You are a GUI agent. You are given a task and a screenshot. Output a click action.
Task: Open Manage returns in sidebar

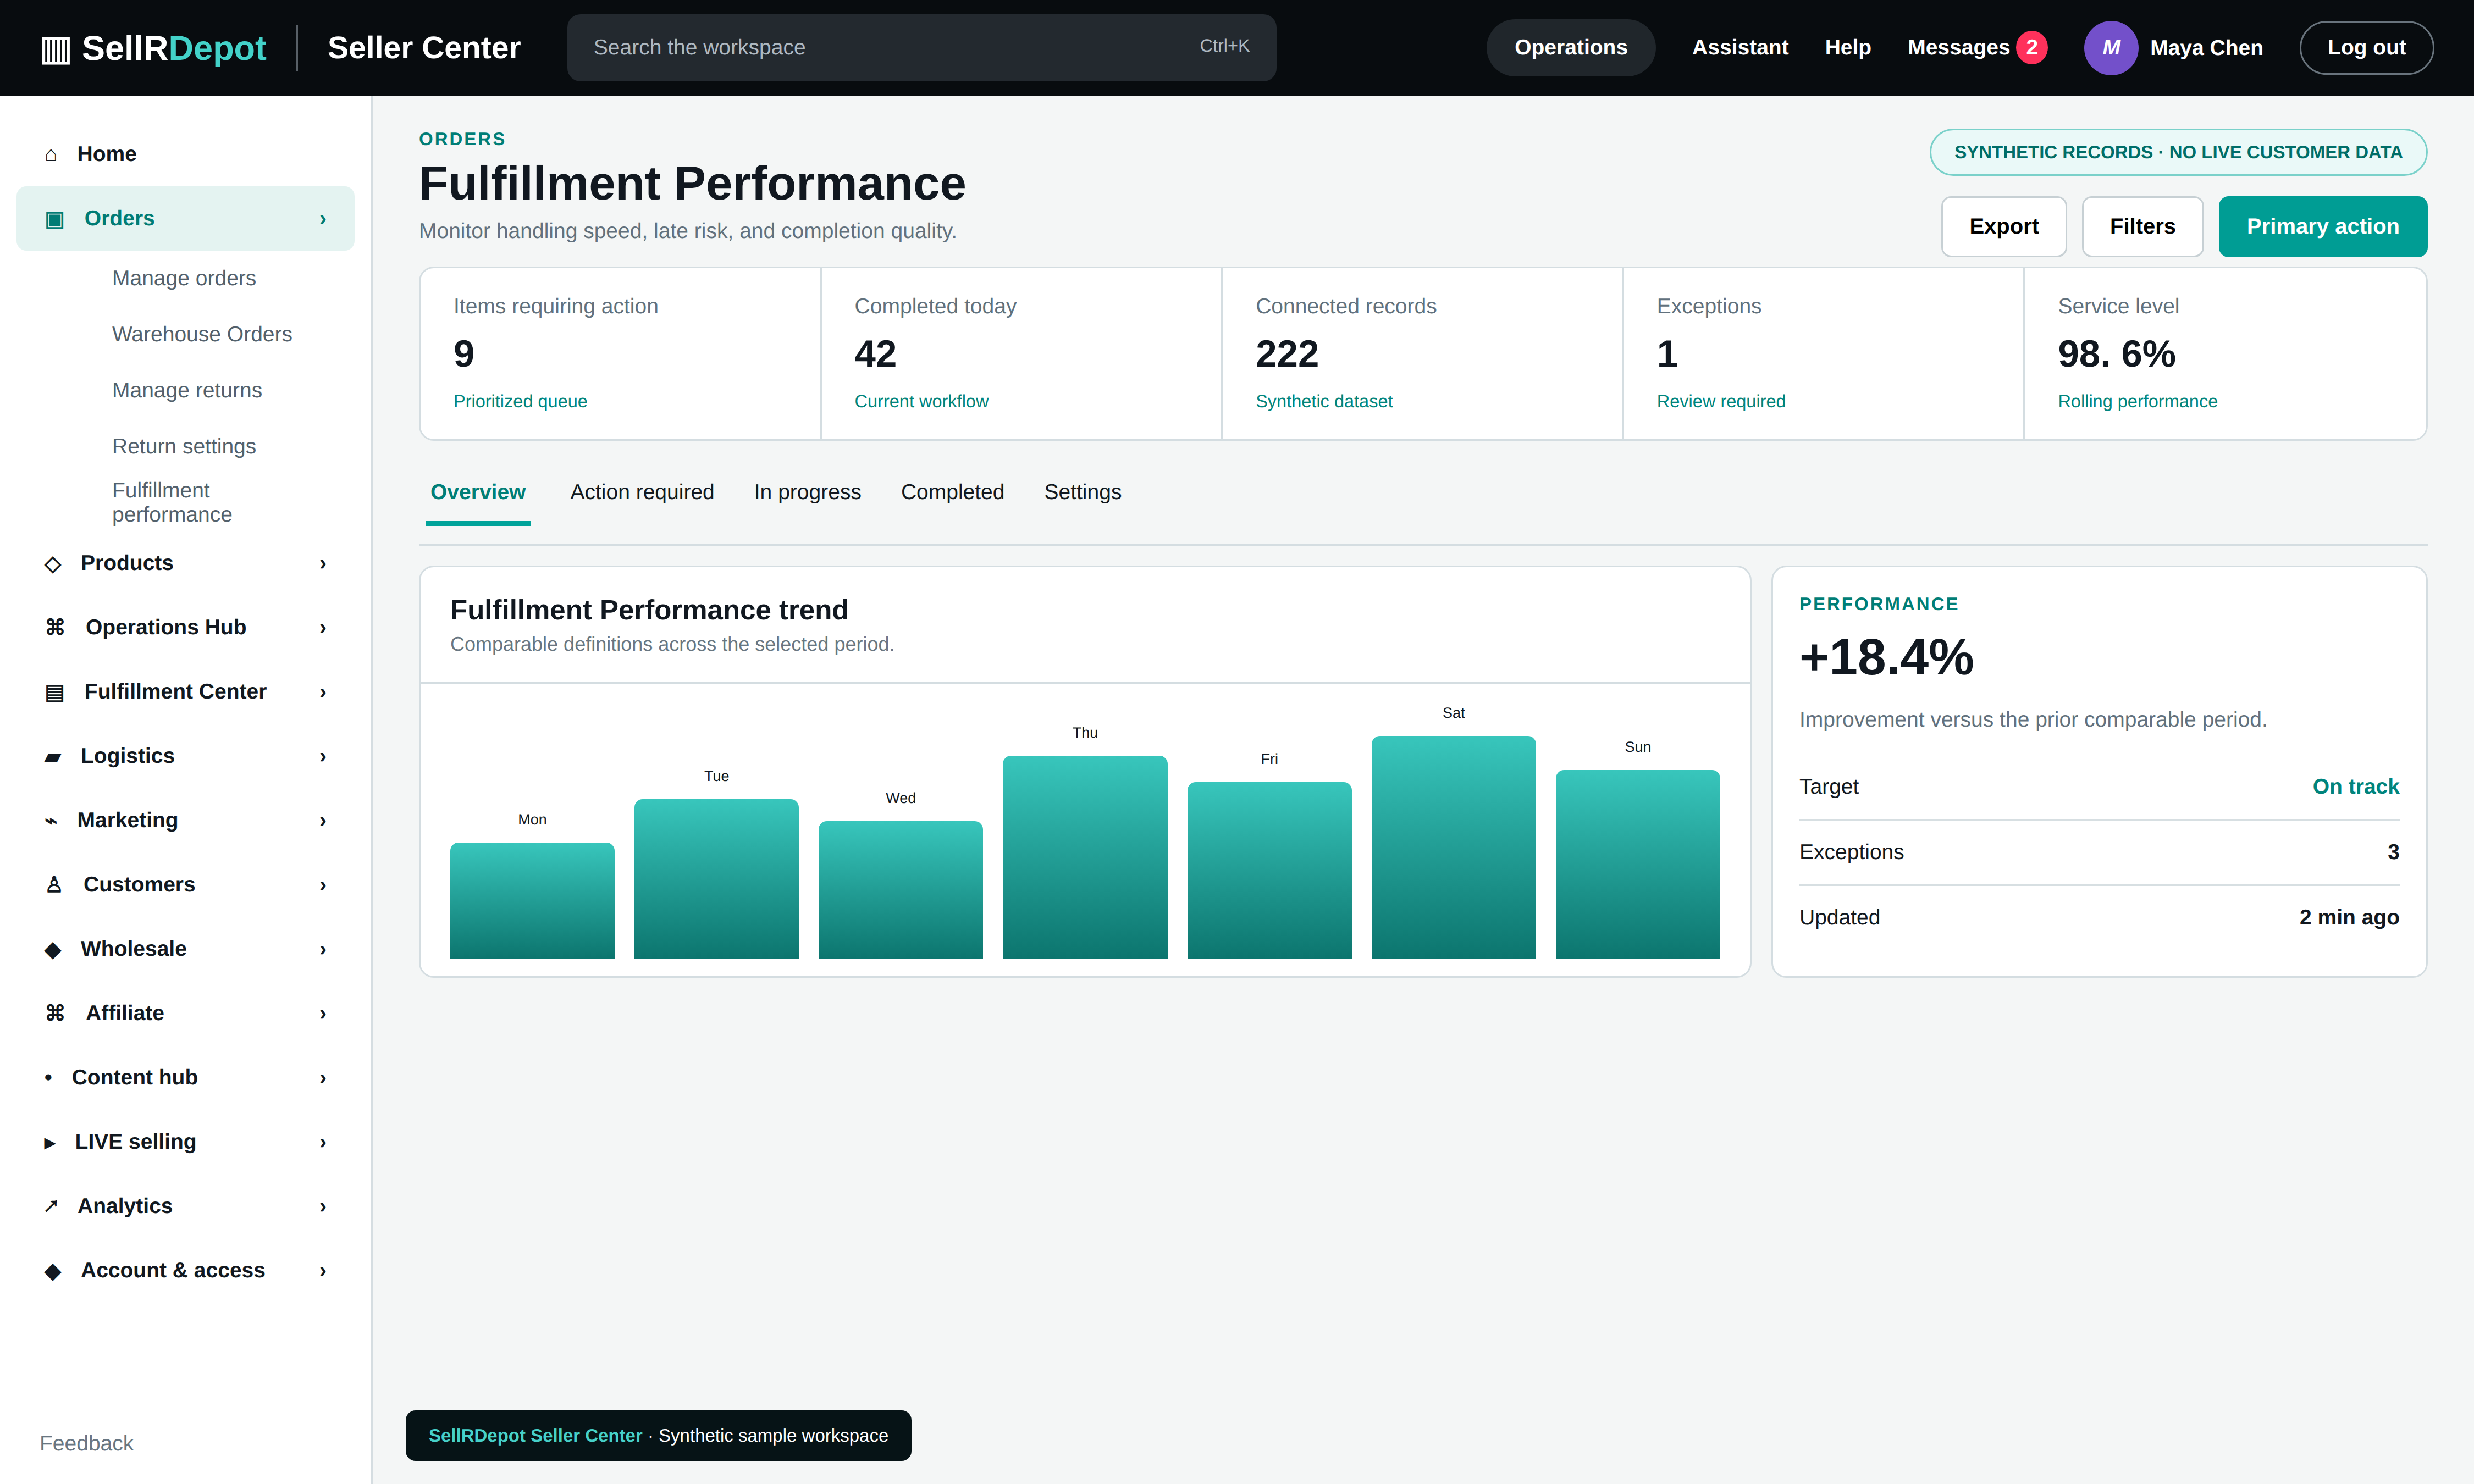(187, 391)
